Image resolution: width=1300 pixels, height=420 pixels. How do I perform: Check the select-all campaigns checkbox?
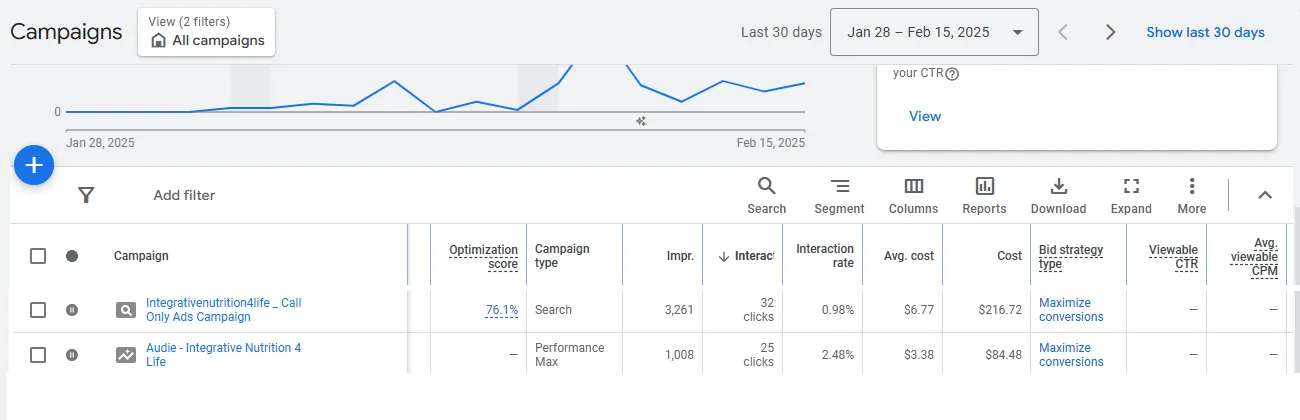click(x=38, y=256)
